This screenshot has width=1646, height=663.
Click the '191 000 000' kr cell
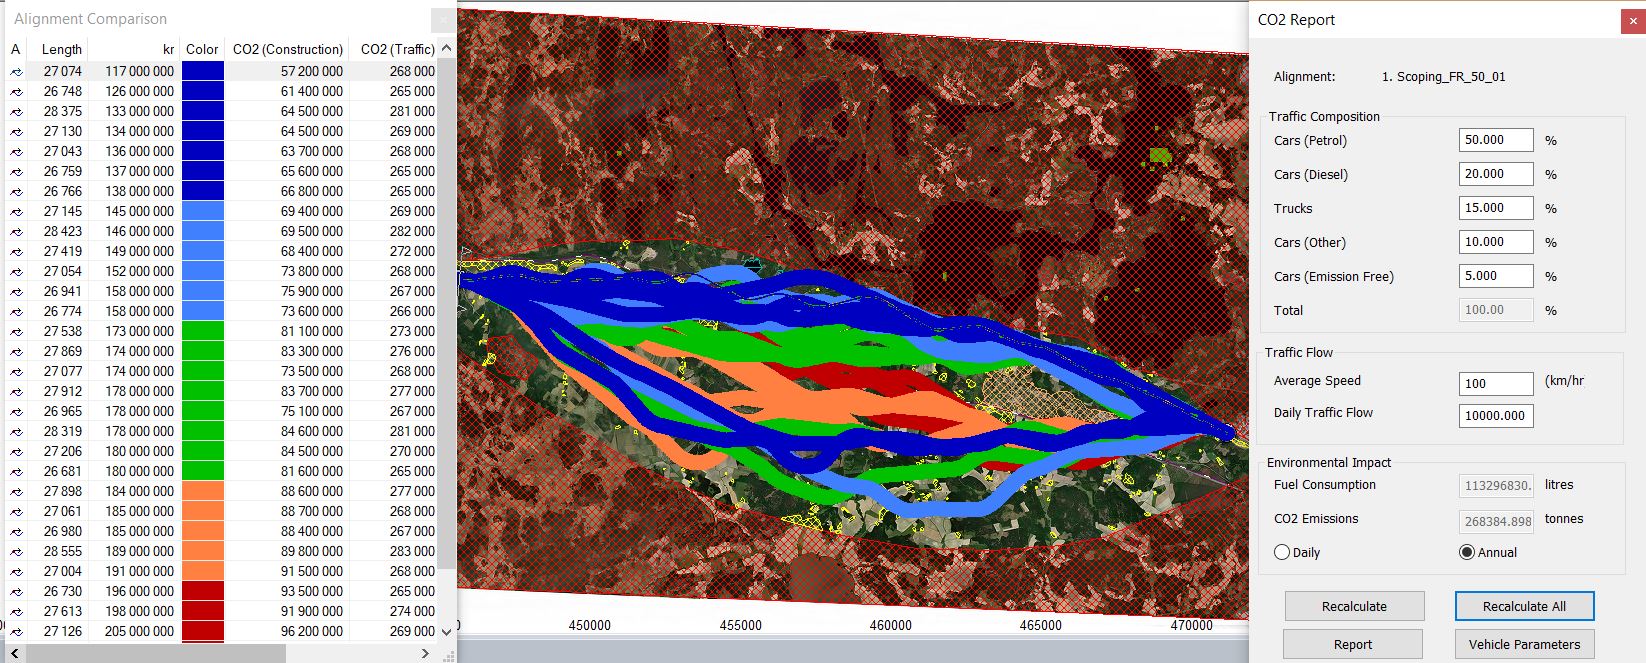[140, 572]
